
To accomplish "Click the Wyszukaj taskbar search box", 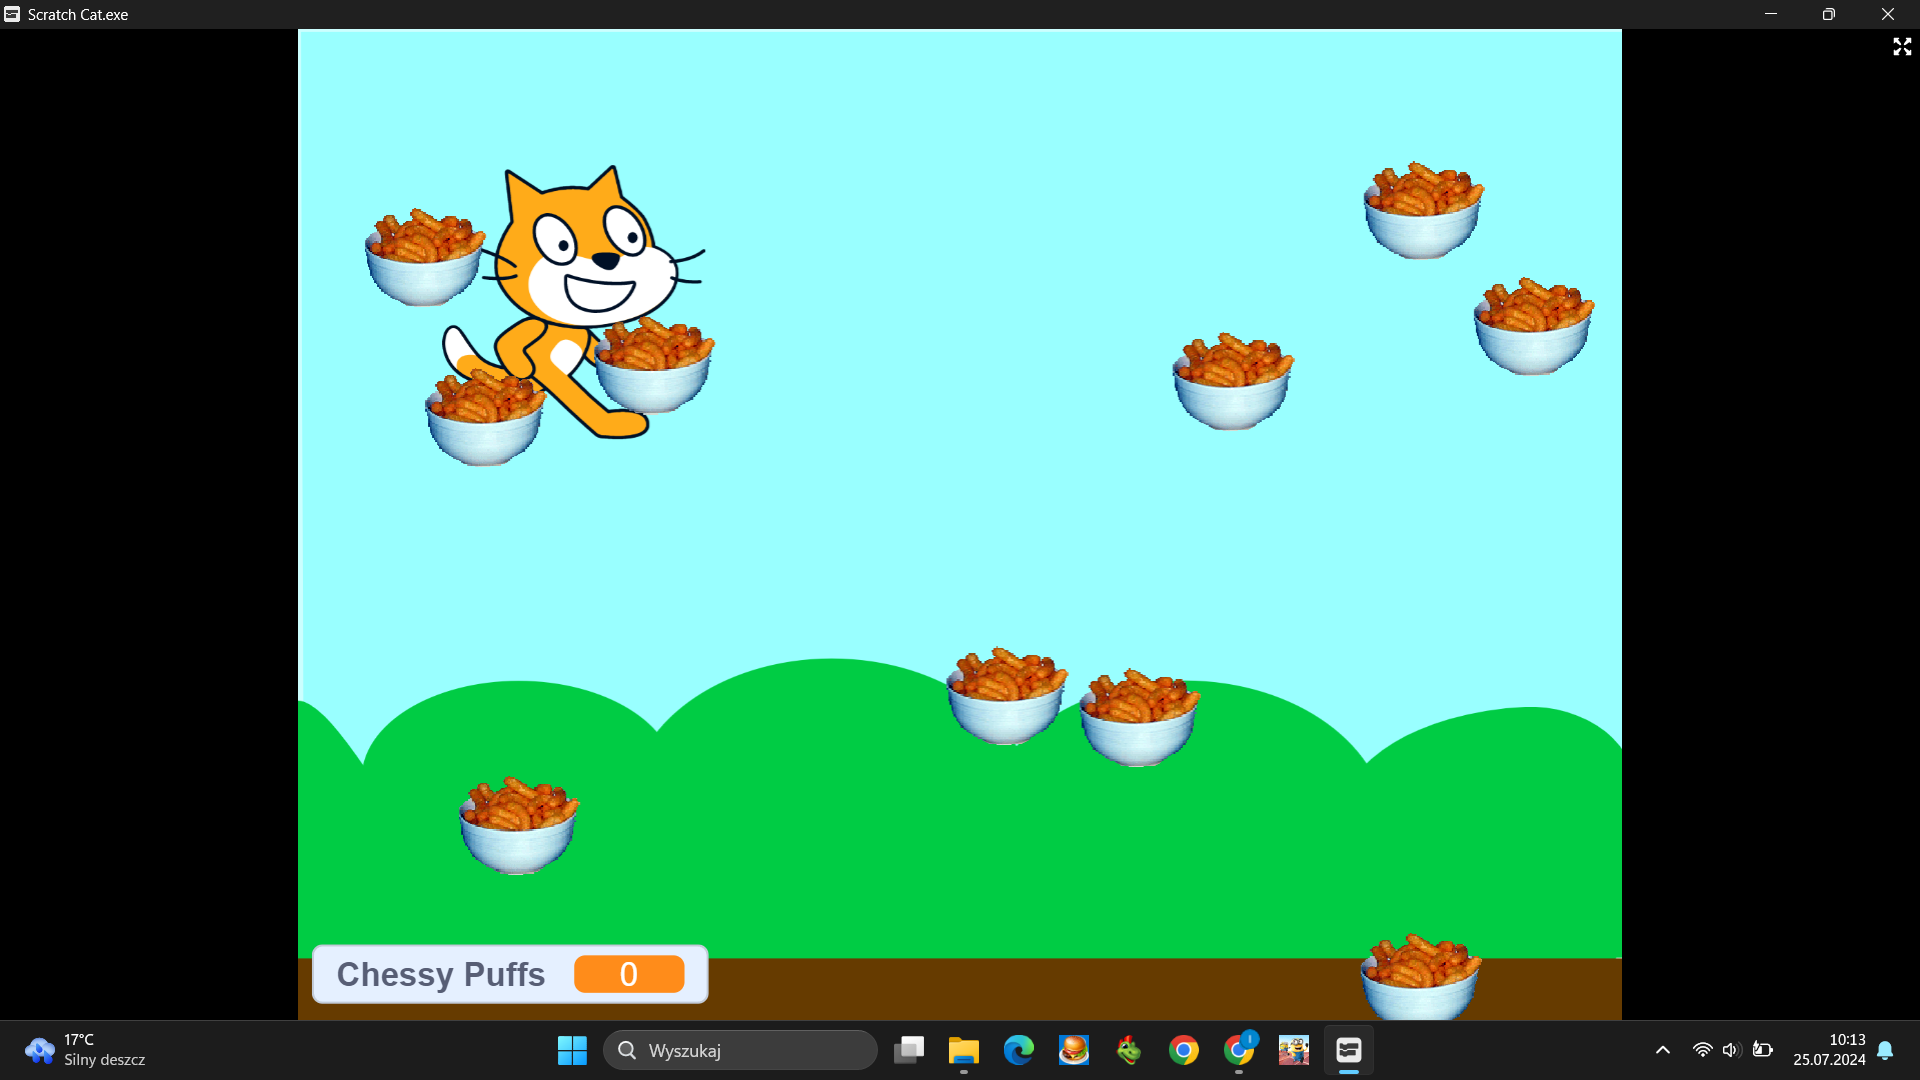I will point(740,1050).
